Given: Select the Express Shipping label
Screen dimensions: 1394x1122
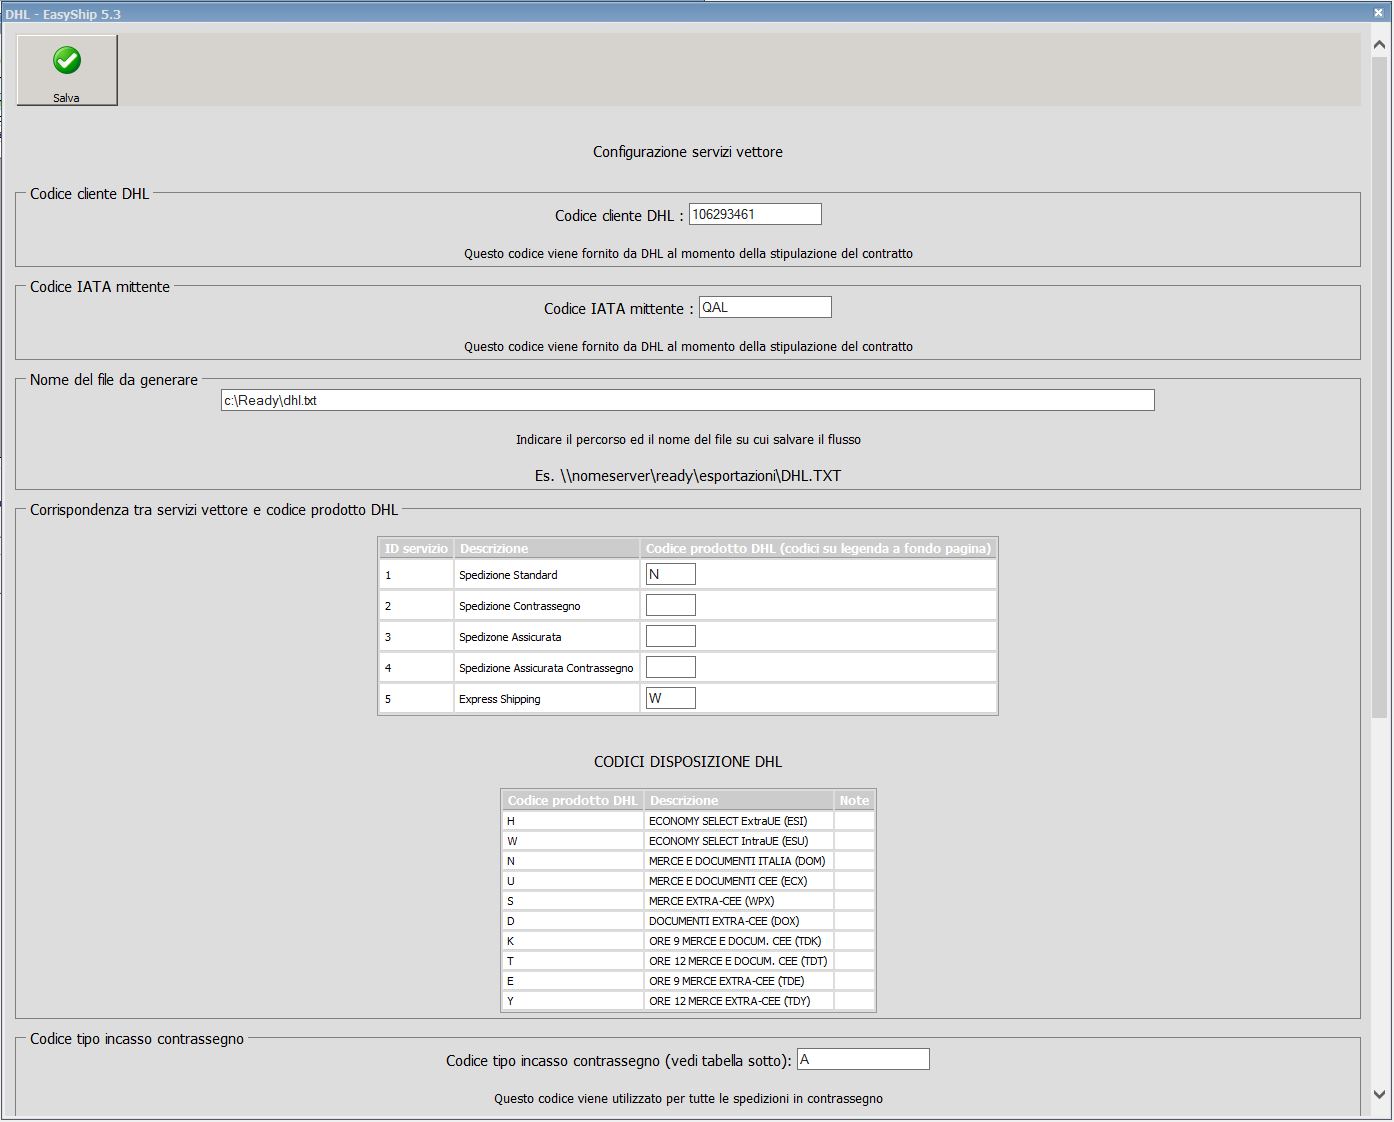Looking at the screenshot, I should (x=499, y=699).
